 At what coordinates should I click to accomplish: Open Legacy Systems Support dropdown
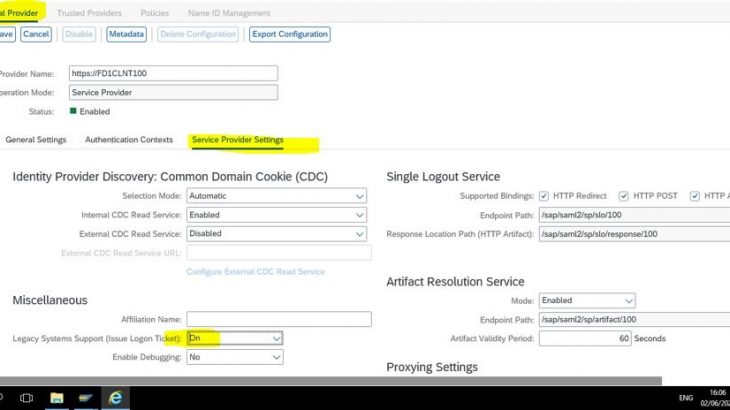coord(235,338)
